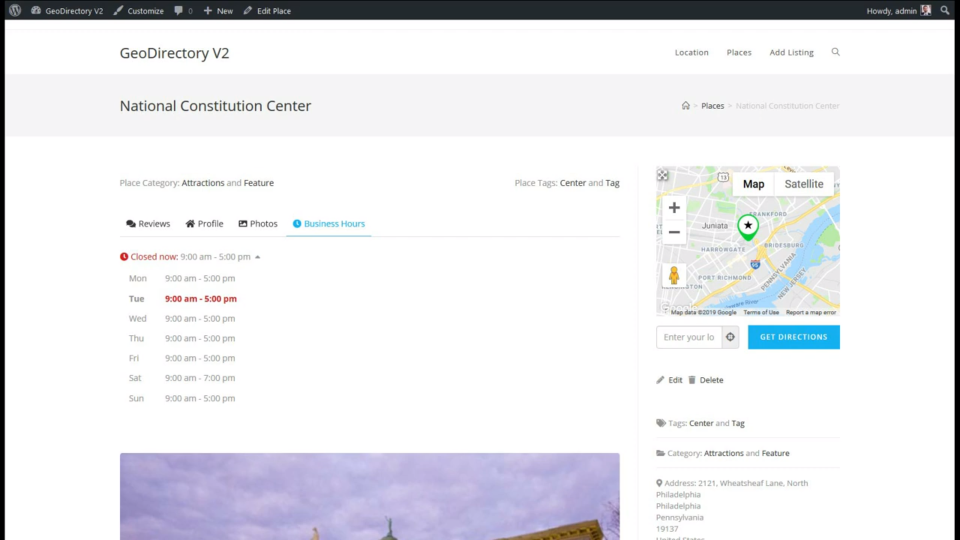Click the Edit listing link
The width and height of the screenshot is (960, 540).
point(669,380)
